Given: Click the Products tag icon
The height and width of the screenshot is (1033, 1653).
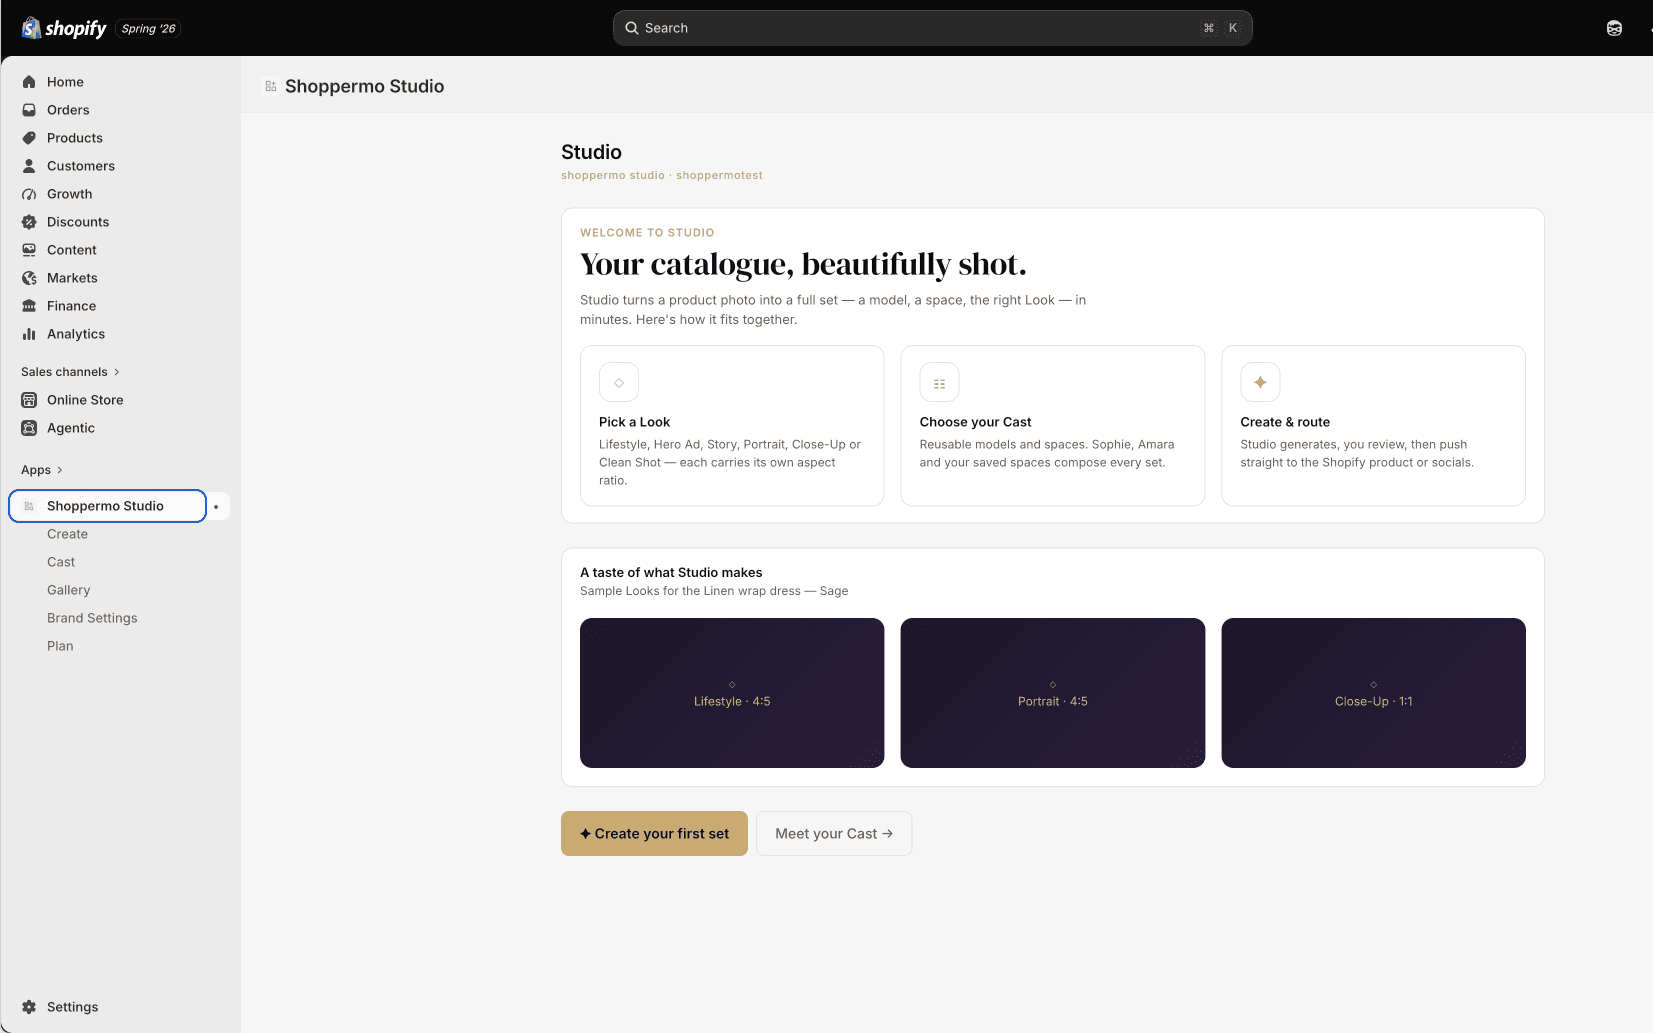Looking at the screenshot, I should [x=29, y=138].
